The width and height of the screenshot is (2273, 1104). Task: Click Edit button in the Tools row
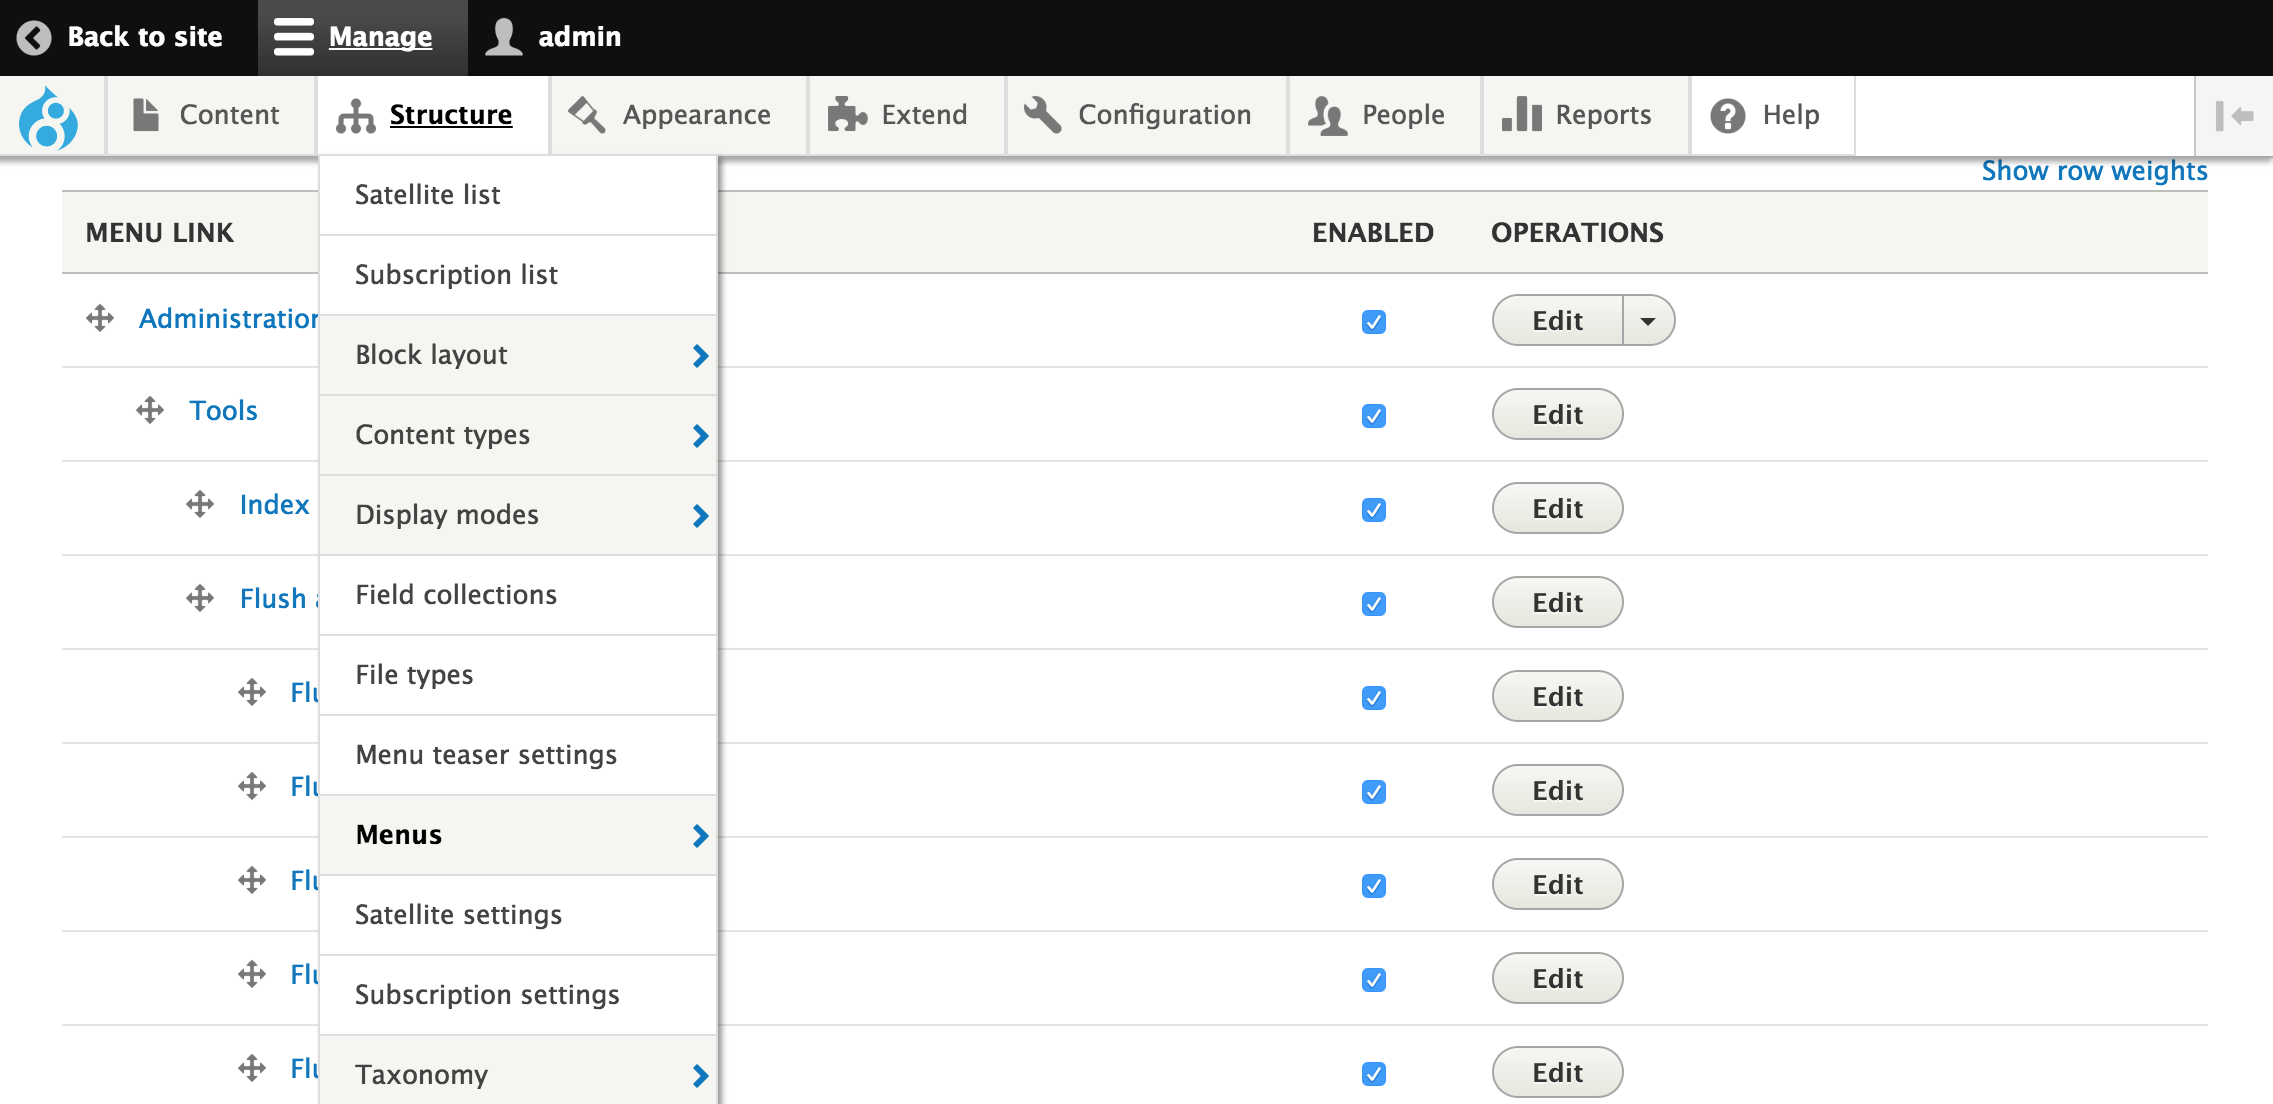click(x=1557, y=415)
